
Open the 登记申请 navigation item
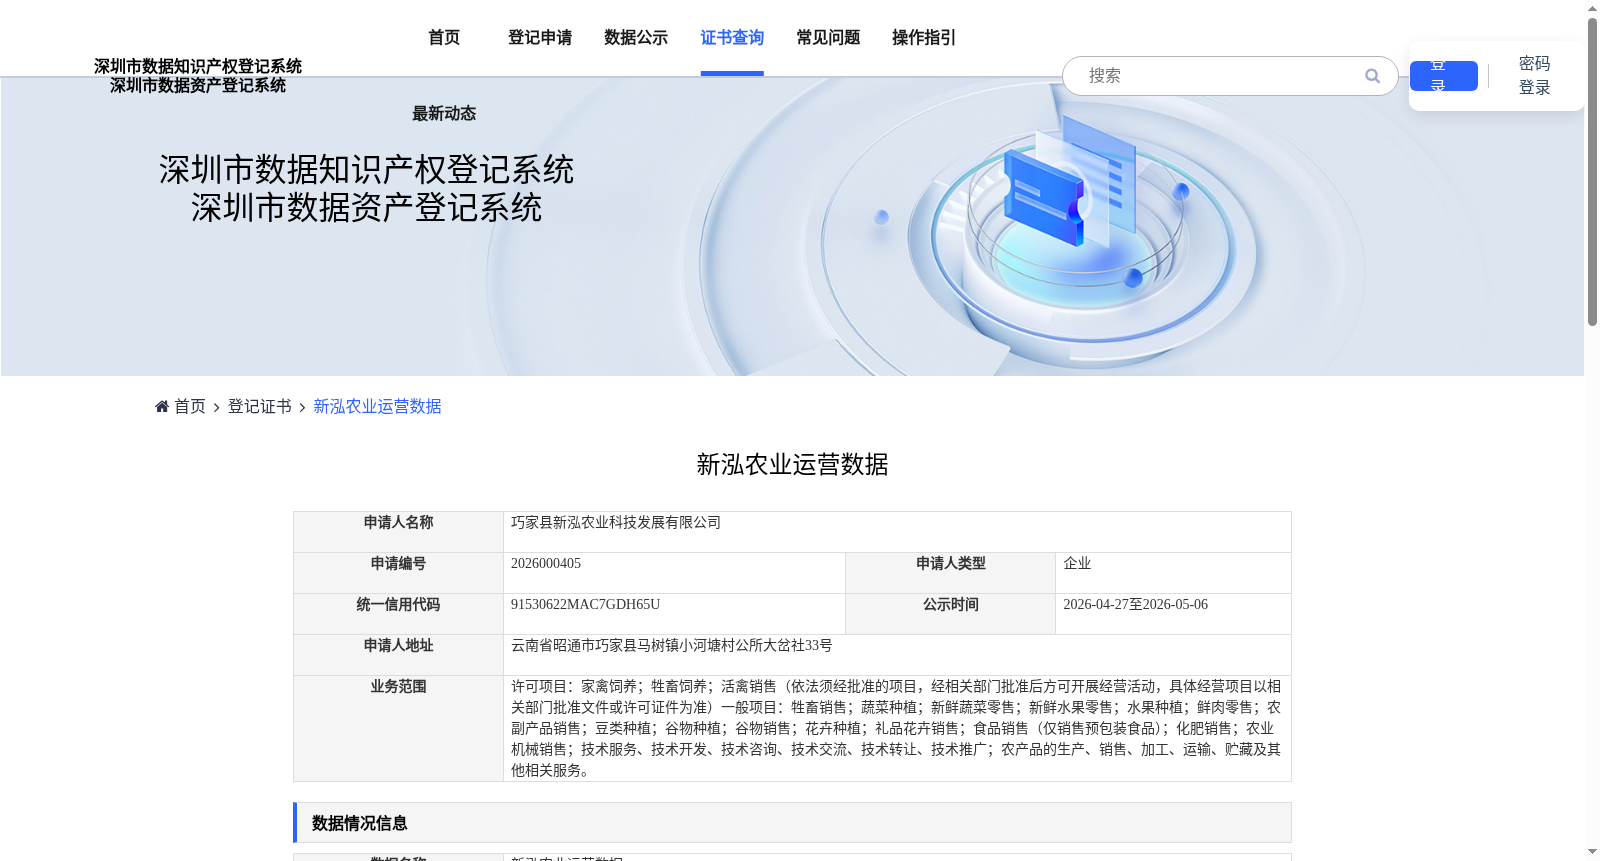[540, 38]
